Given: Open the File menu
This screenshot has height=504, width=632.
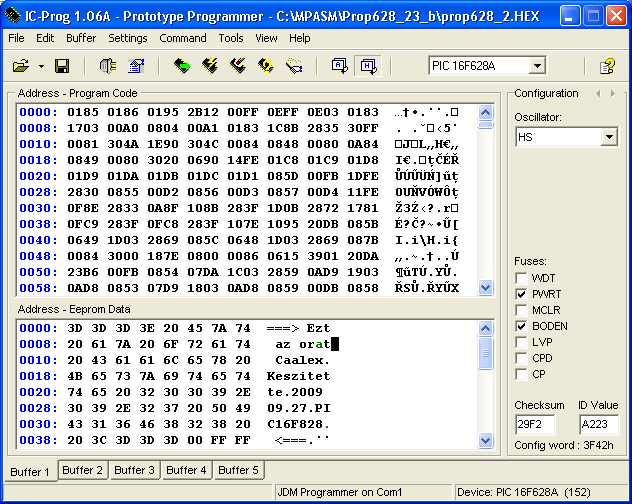Looking at the screenshot, I should tap(16, 38).
